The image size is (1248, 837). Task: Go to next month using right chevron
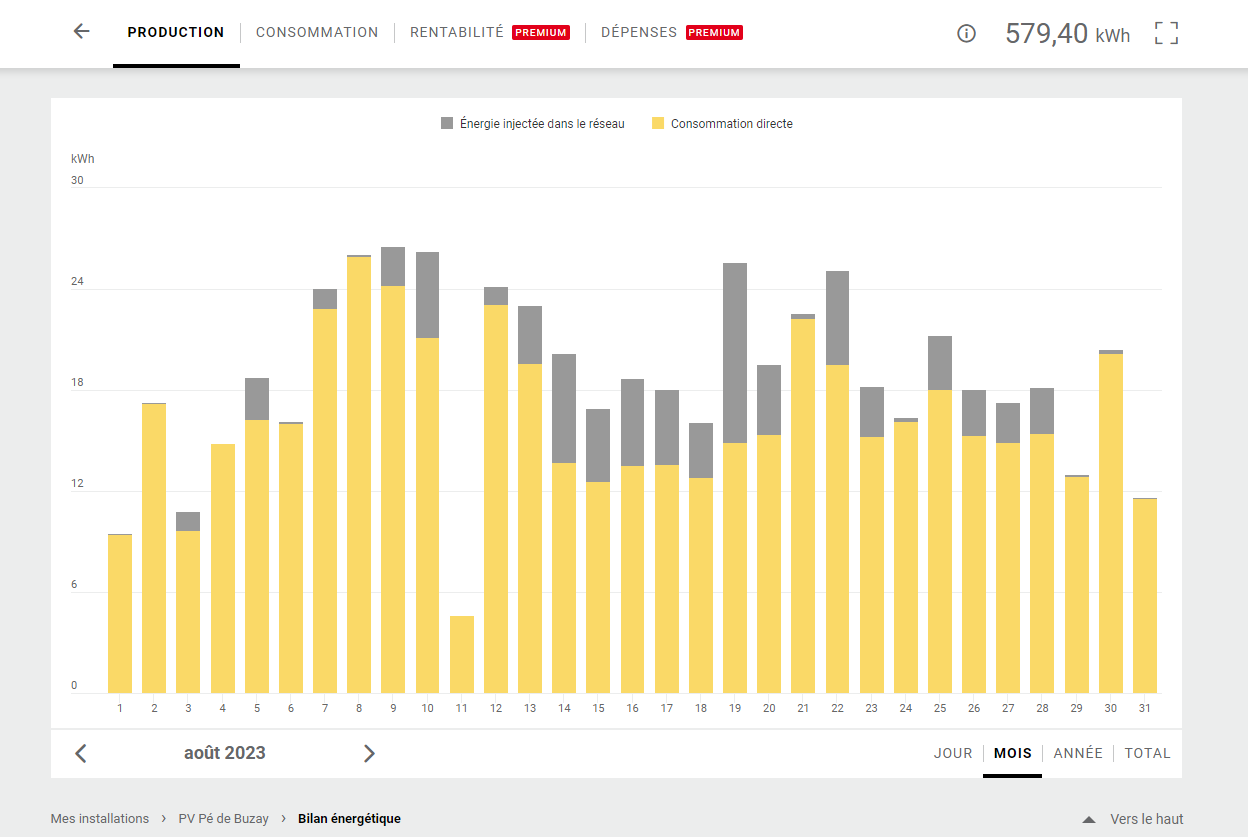tap(369, 753)
